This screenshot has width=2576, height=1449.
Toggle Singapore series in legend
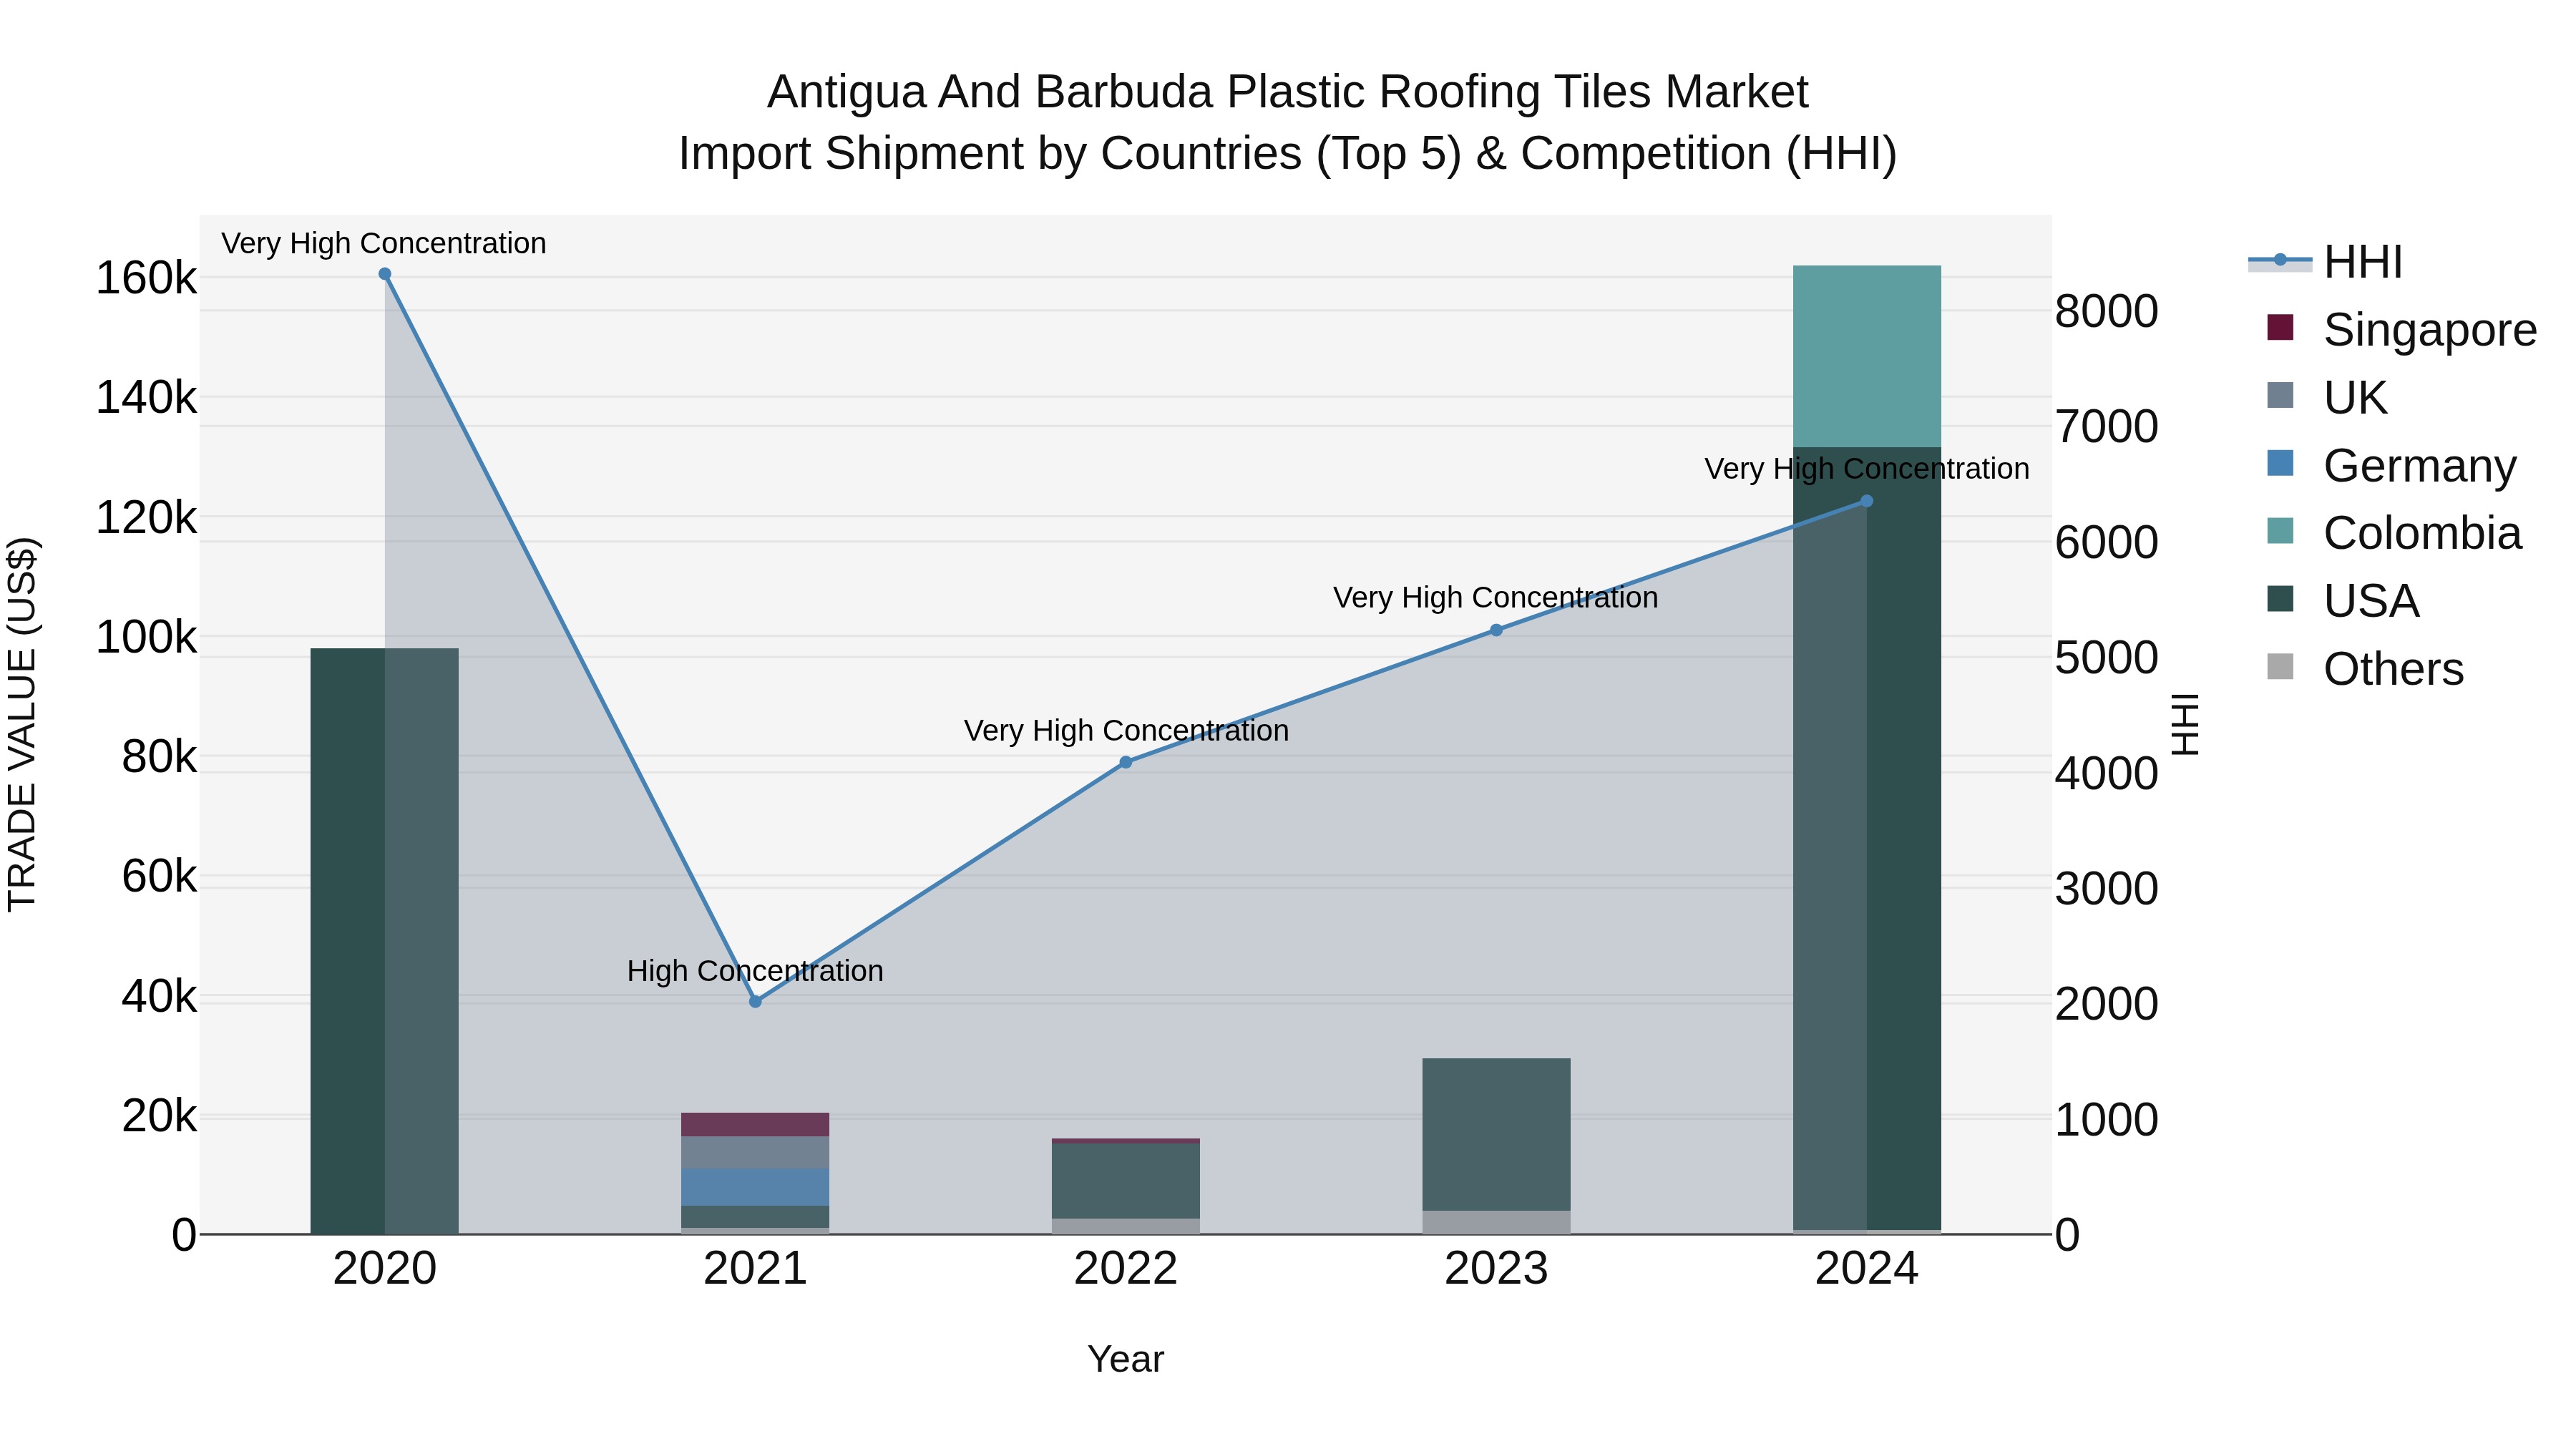click(x=2402, y=330)
